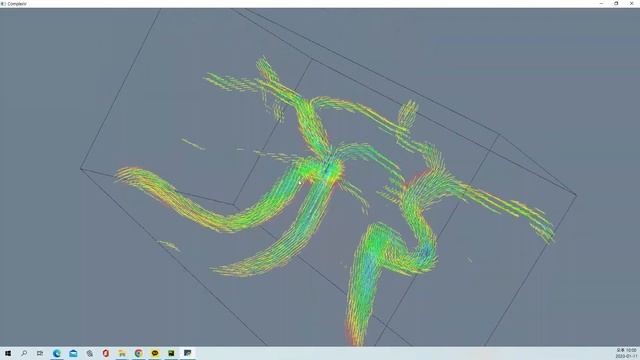640x360 pixels.
Task: Open KakaoTalk yellow chat icon
Action: 155,353
